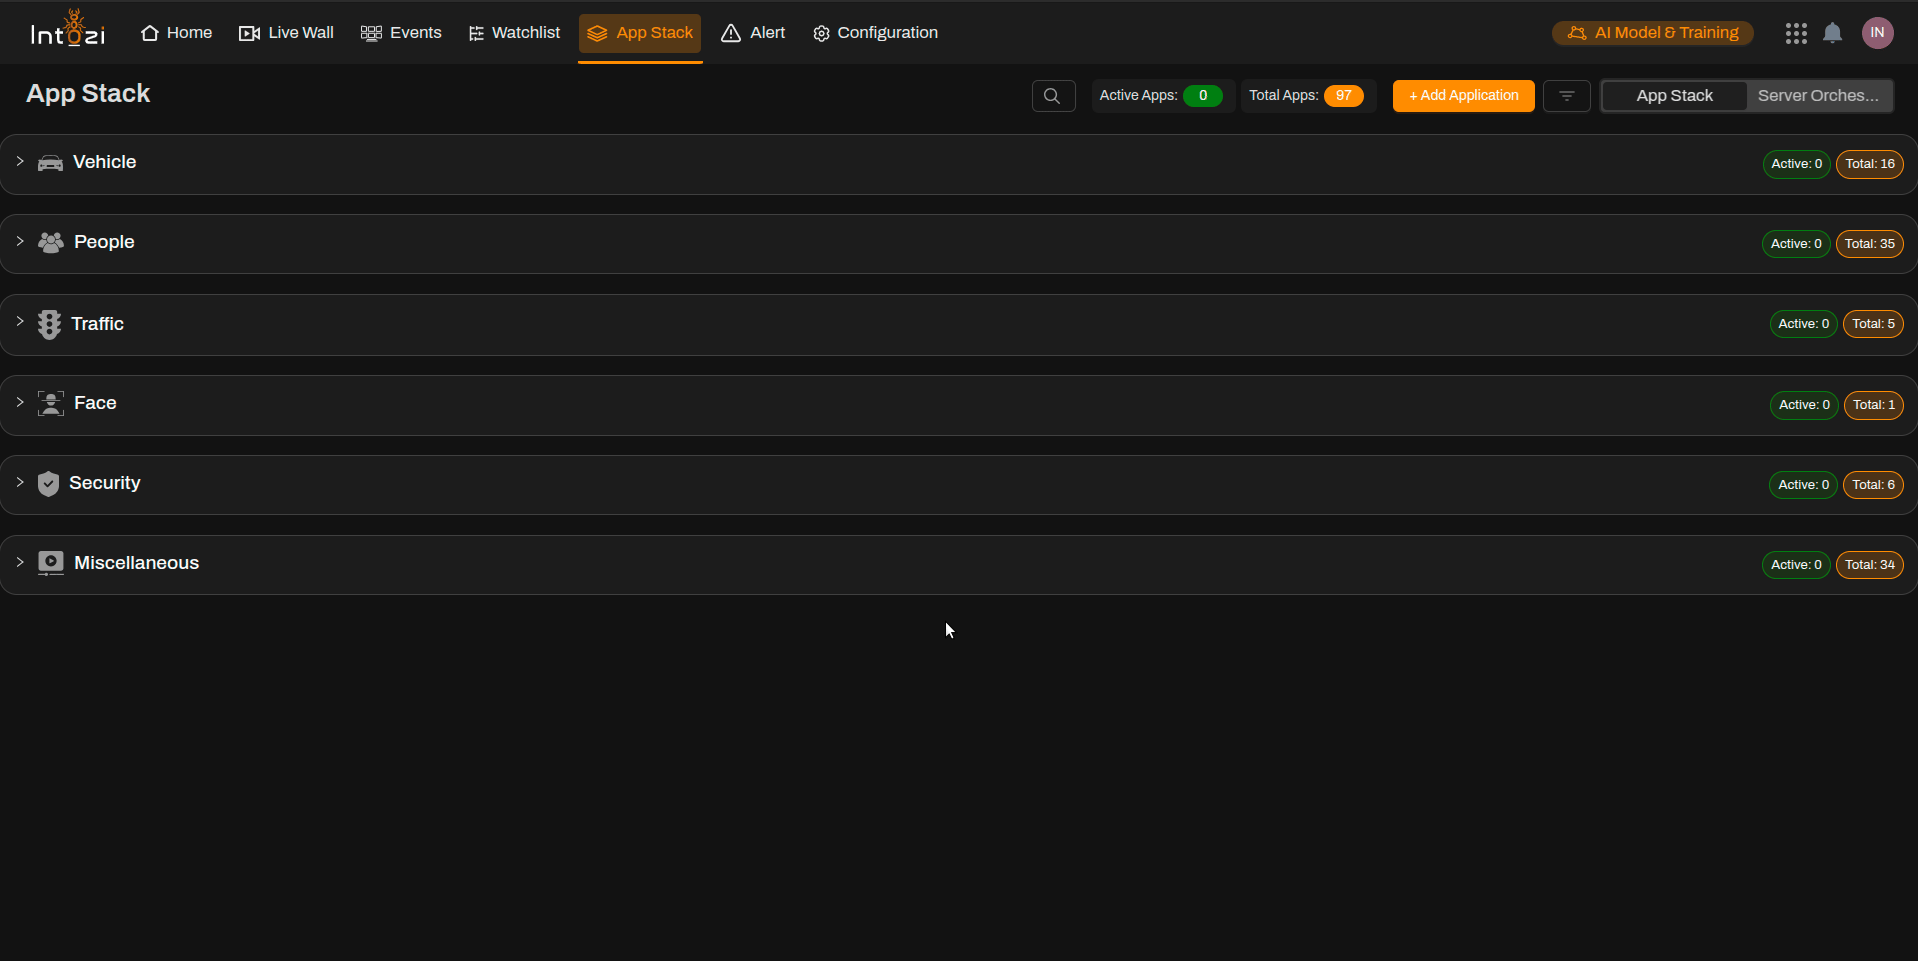Expand the People category chevron
The height and width of the screenshot is (961, 1918).
(x=20, y=242)
